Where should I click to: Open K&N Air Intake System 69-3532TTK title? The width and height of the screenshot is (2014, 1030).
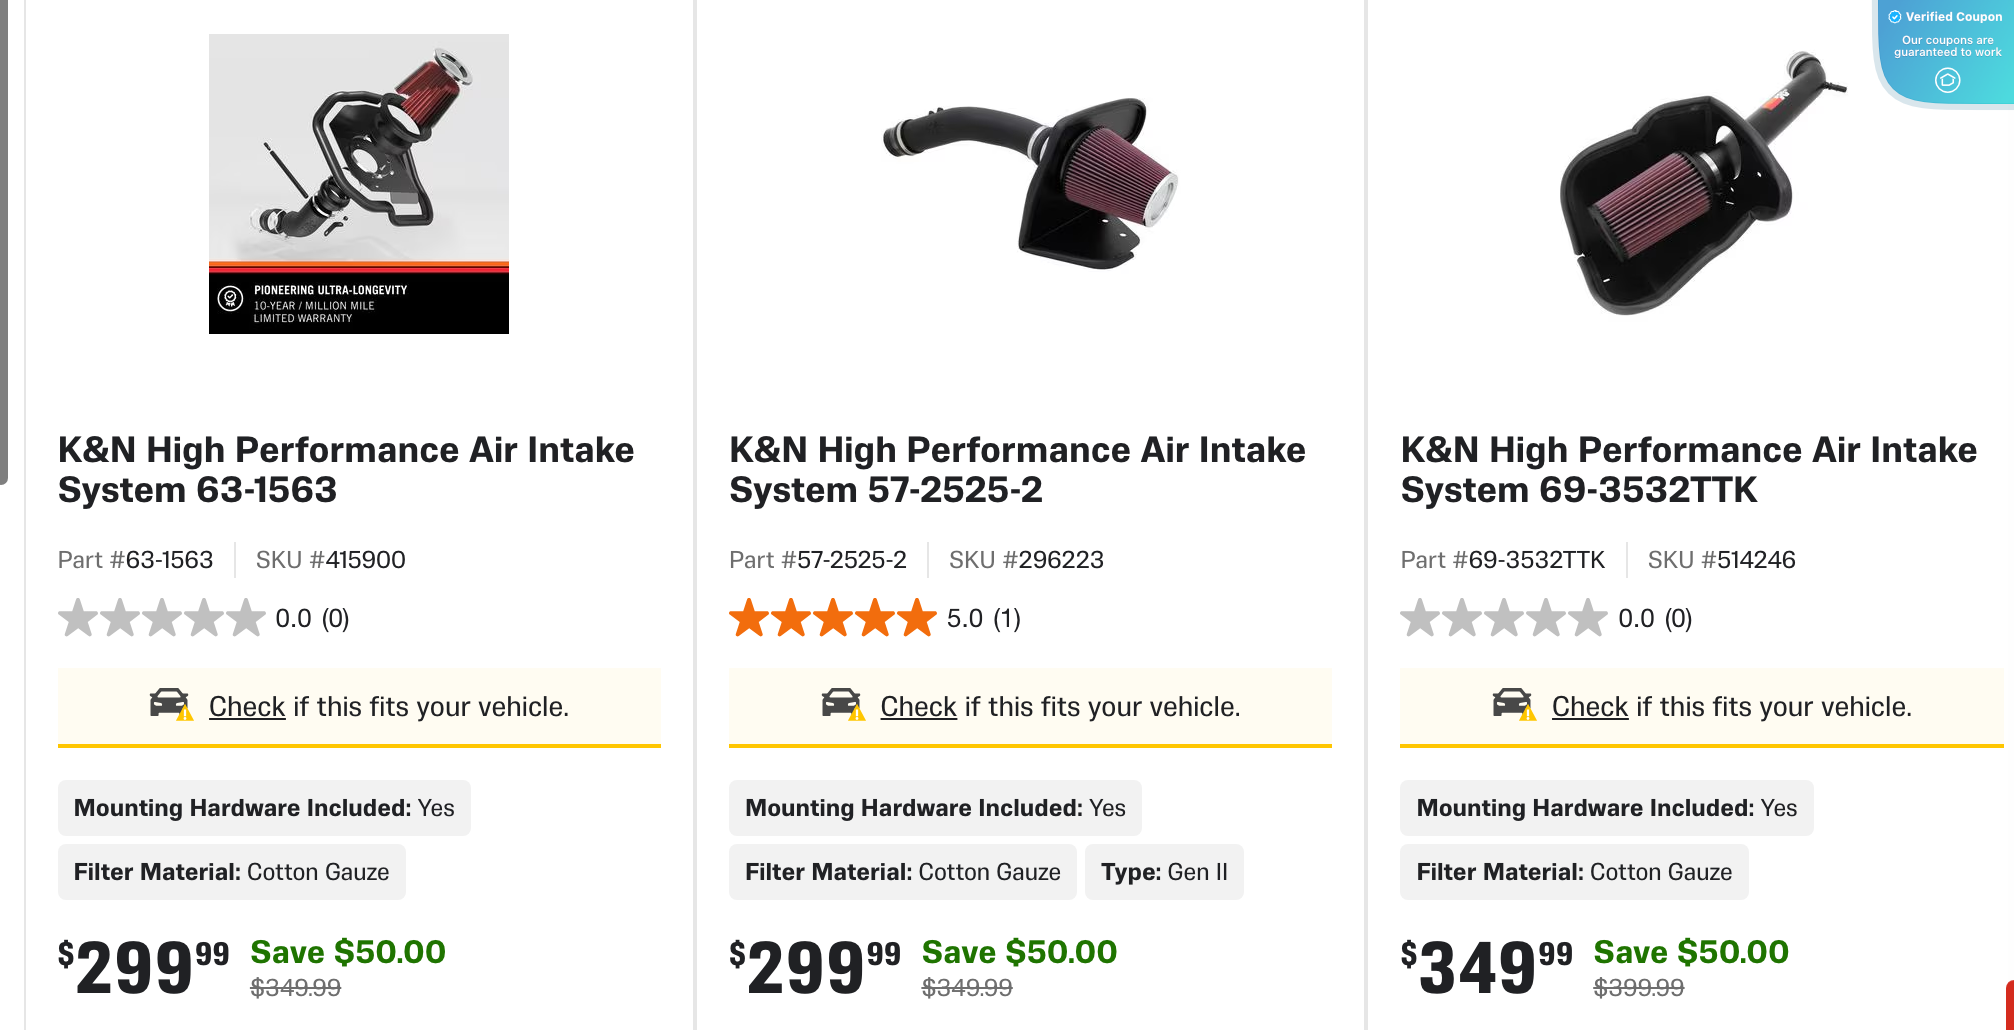coord(1688,469)
